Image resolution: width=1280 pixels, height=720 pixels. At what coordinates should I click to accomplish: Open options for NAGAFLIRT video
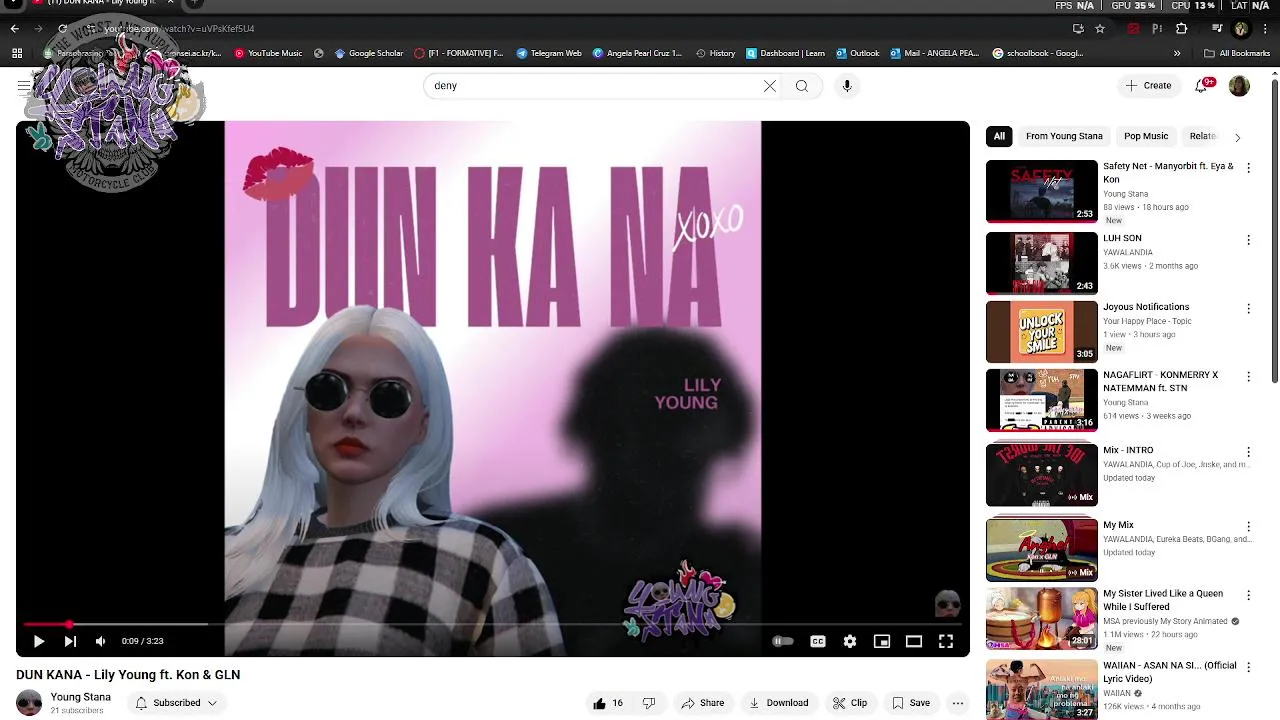(1248, 377)
